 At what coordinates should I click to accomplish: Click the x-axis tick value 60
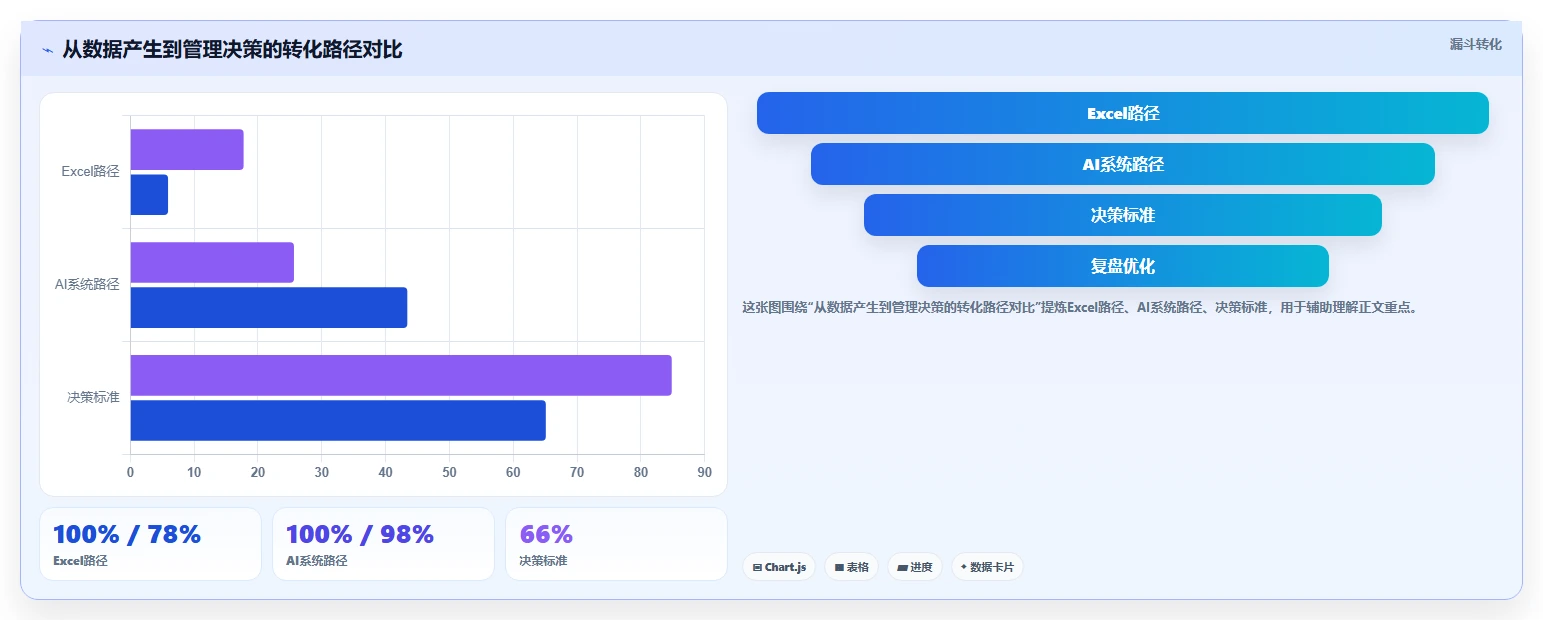coord(513,472)
